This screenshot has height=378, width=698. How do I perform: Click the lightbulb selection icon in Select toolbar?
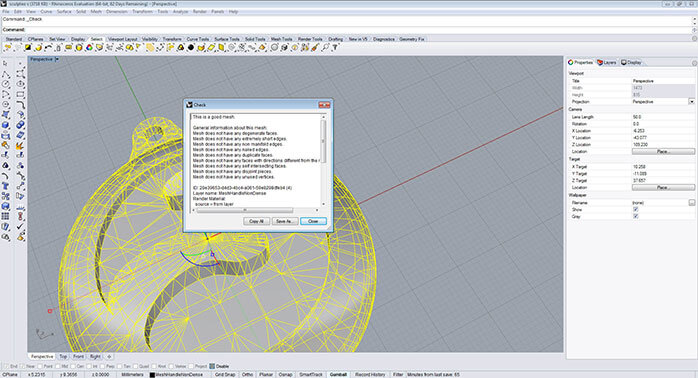[295, 47]
